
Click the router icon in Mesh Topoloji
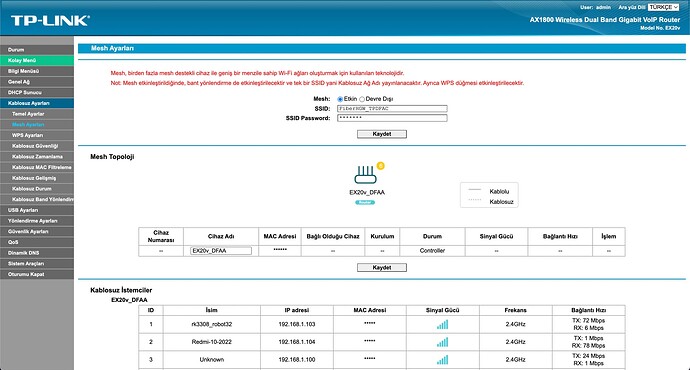click(x=366, y=175)
